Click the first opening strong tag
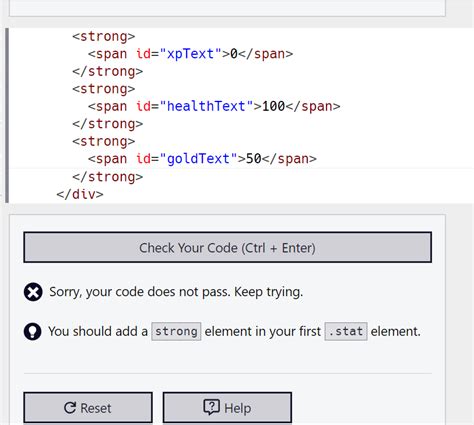This screenshot has width=474, height=425. (x=104, y=36)
